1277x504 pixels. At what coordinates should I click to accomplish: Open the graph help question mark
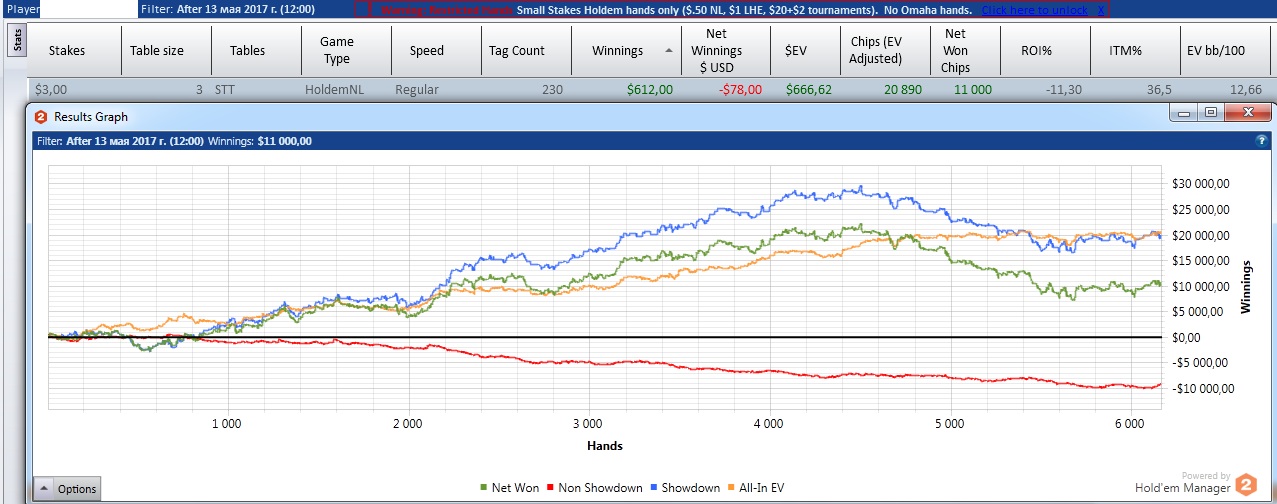[x=1261, y=141]
